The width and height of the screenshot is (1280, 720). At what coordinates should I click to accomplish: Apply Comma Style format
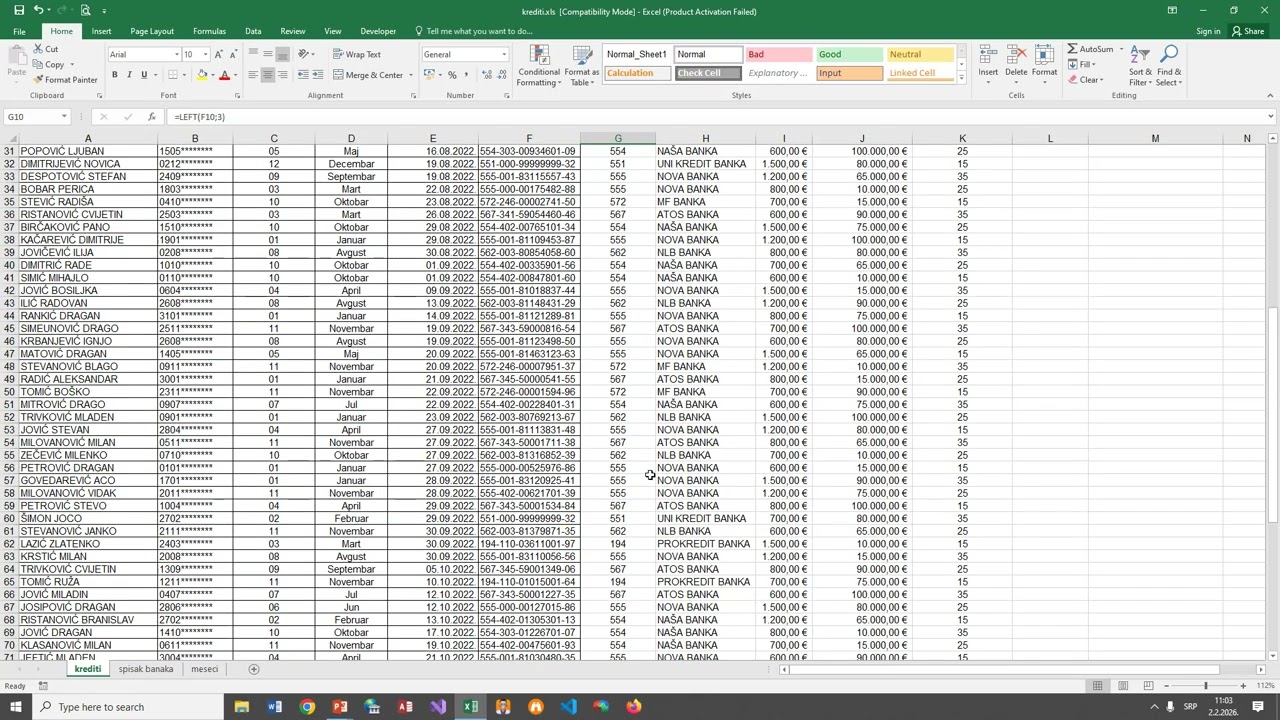pos(467,75)
